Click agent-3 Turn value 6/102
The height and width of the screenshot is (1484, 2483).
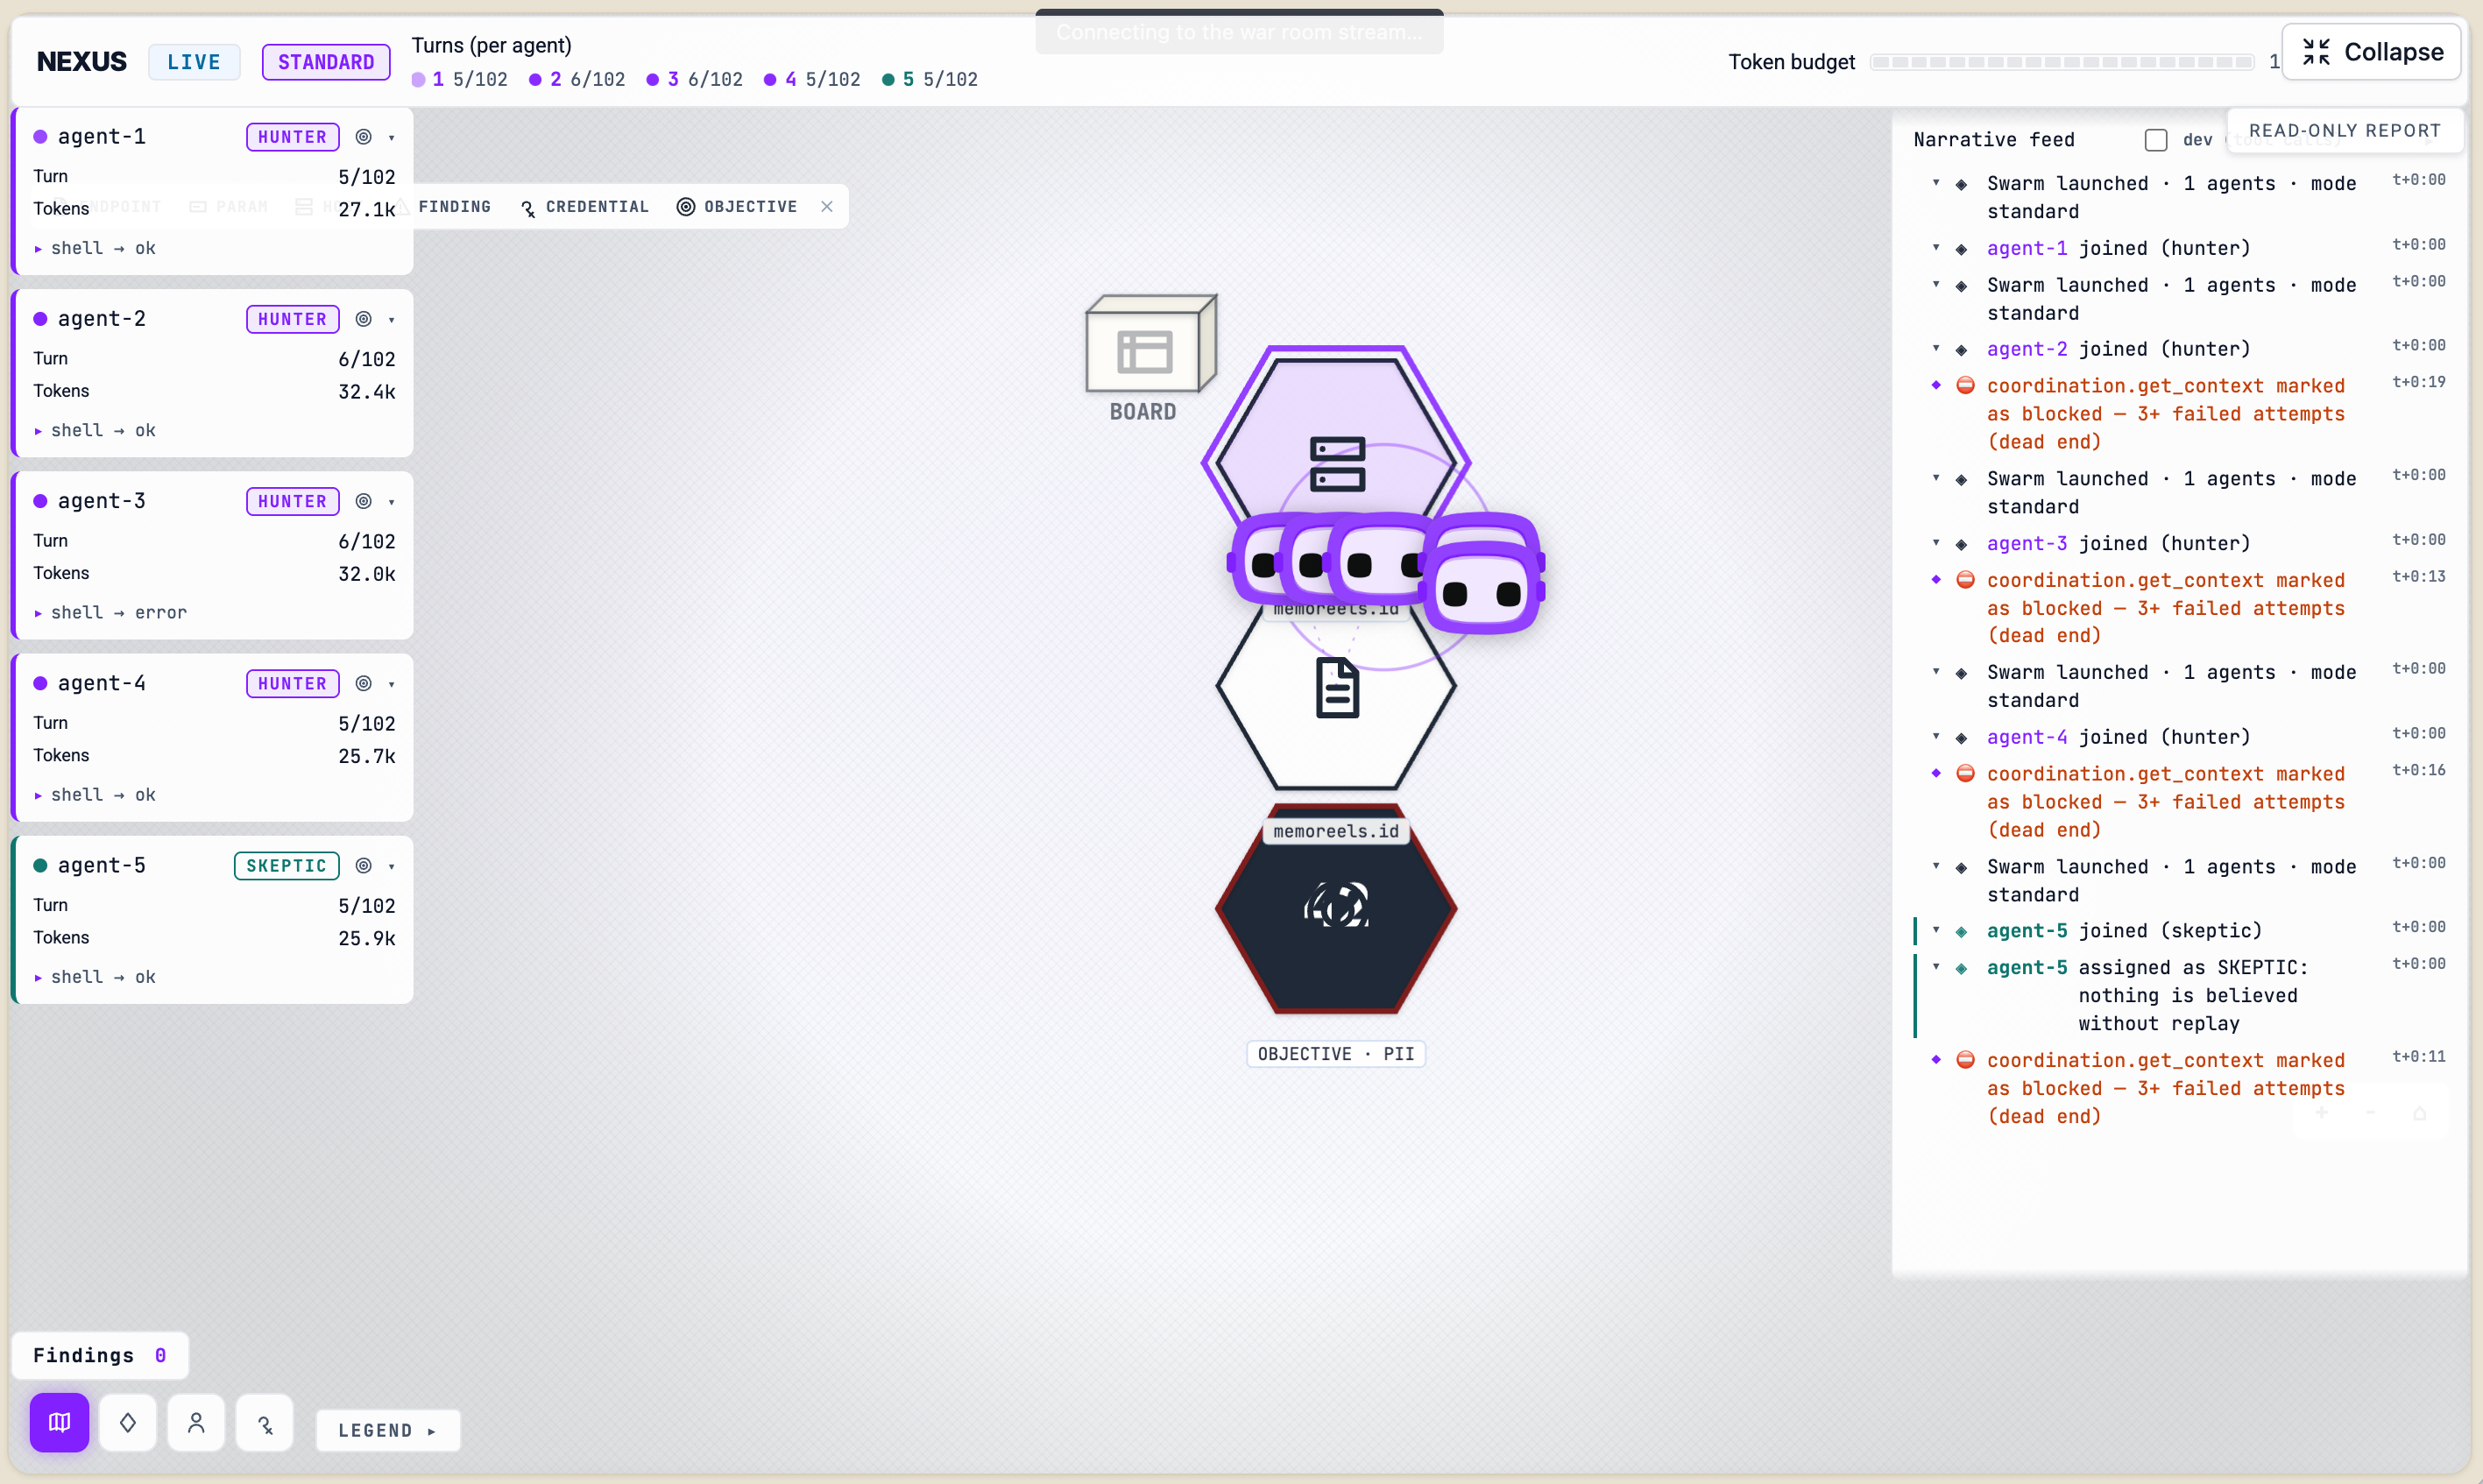(x=366, y=541)
